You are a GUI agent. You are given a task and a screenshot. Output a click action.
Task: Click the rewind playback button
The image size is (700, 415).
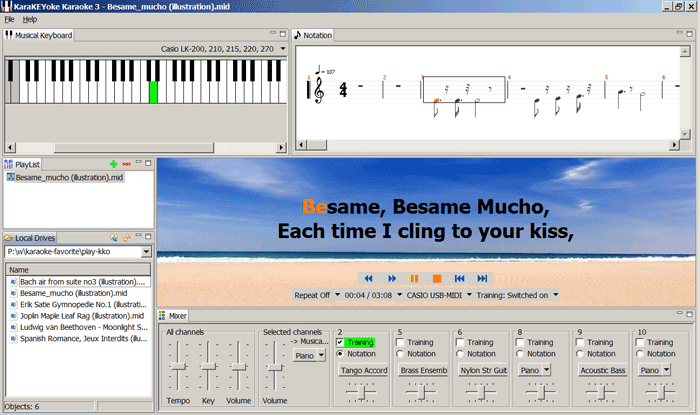coord(368,278)
